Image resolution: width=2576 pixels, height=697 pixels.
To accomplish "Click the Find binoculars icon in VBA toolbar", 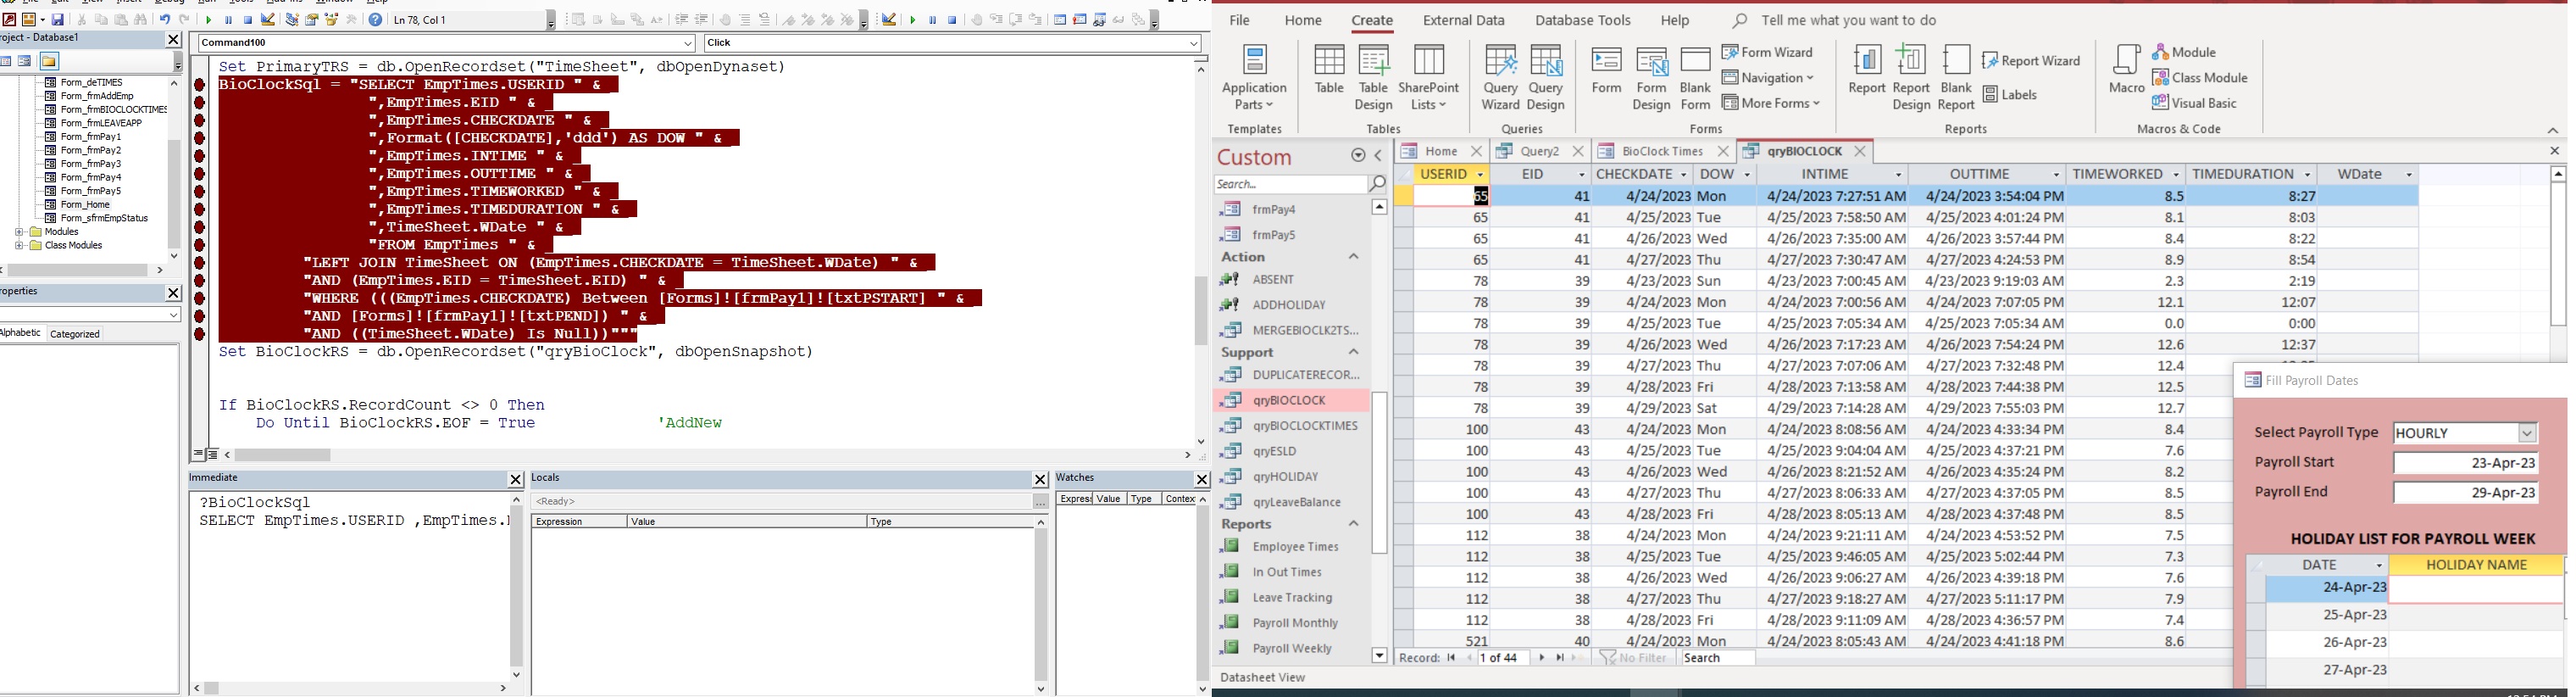I will 141,19.
